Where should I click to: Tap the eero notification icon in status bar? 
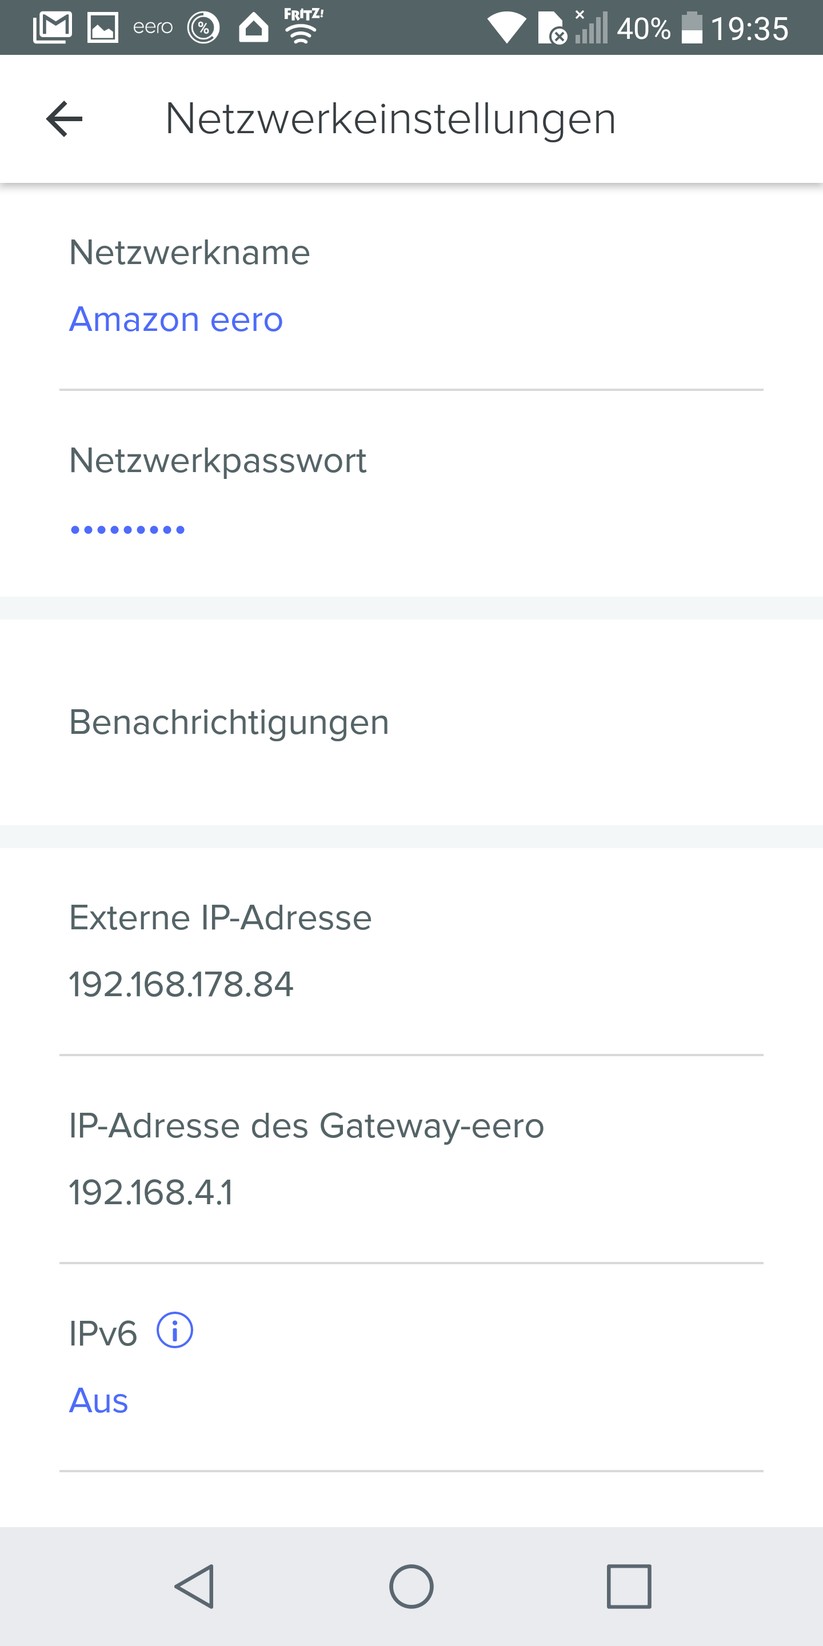[x=153, y=28]
